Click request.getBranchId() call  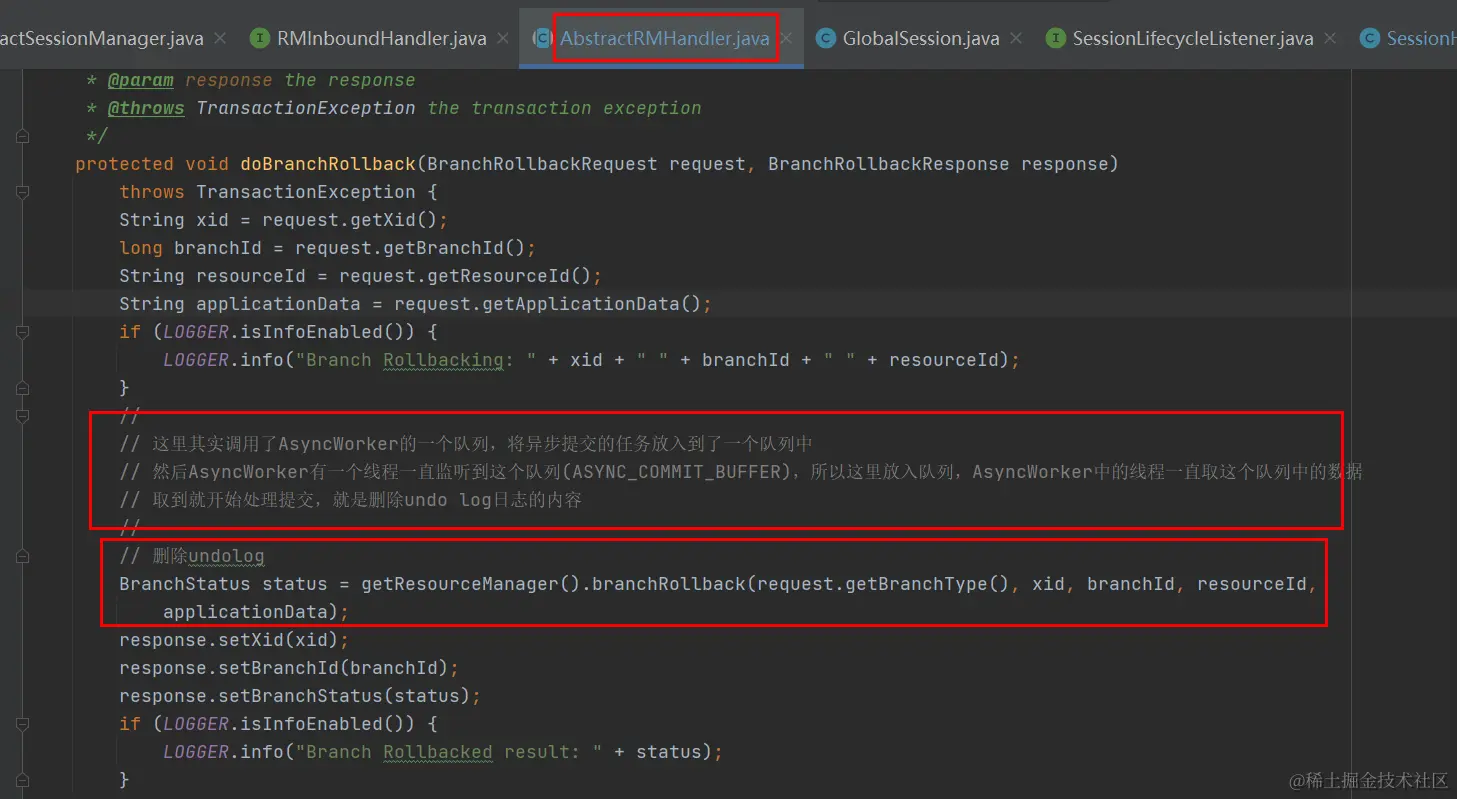click(410, 248)
